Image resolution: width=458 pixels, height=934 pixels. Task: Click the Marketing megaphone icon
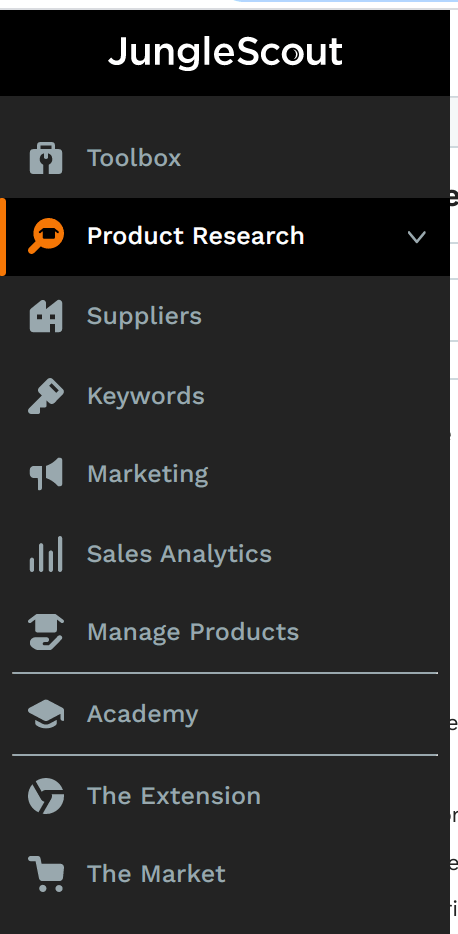tap(46, 474)
